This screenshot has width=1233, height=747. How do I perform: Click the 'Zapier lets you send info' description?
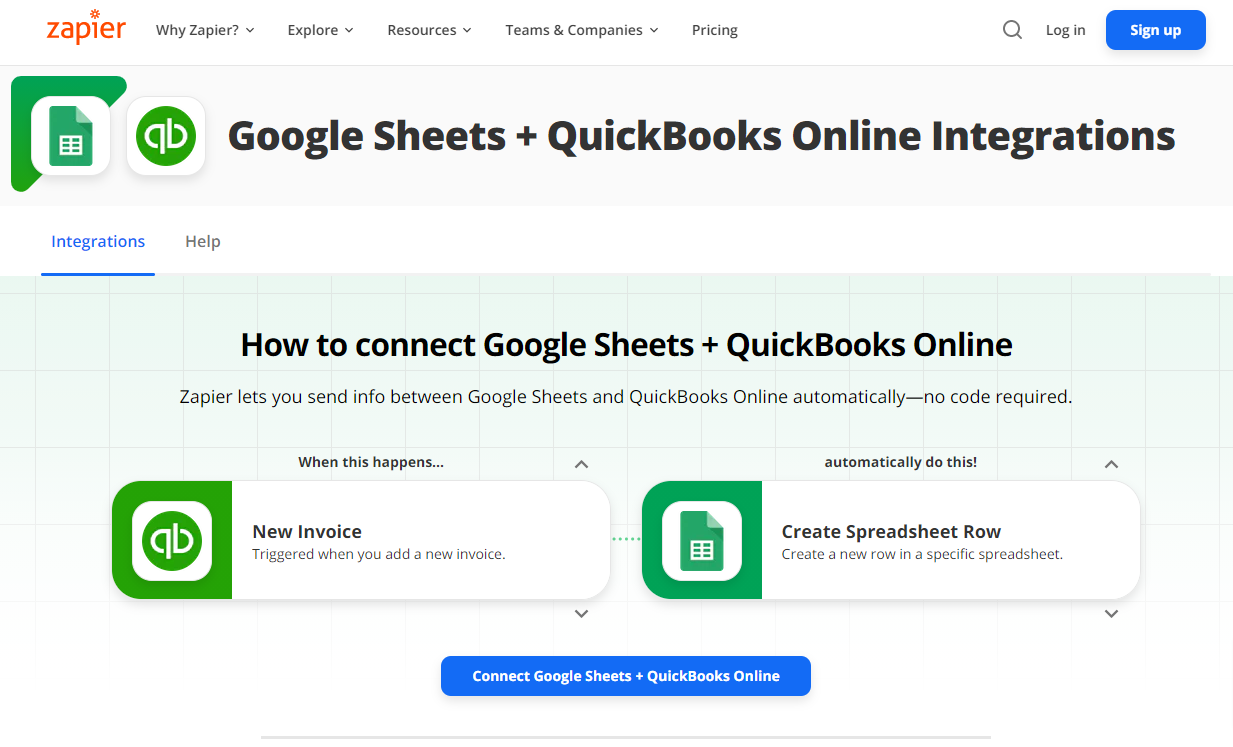(x=626, y=397)
